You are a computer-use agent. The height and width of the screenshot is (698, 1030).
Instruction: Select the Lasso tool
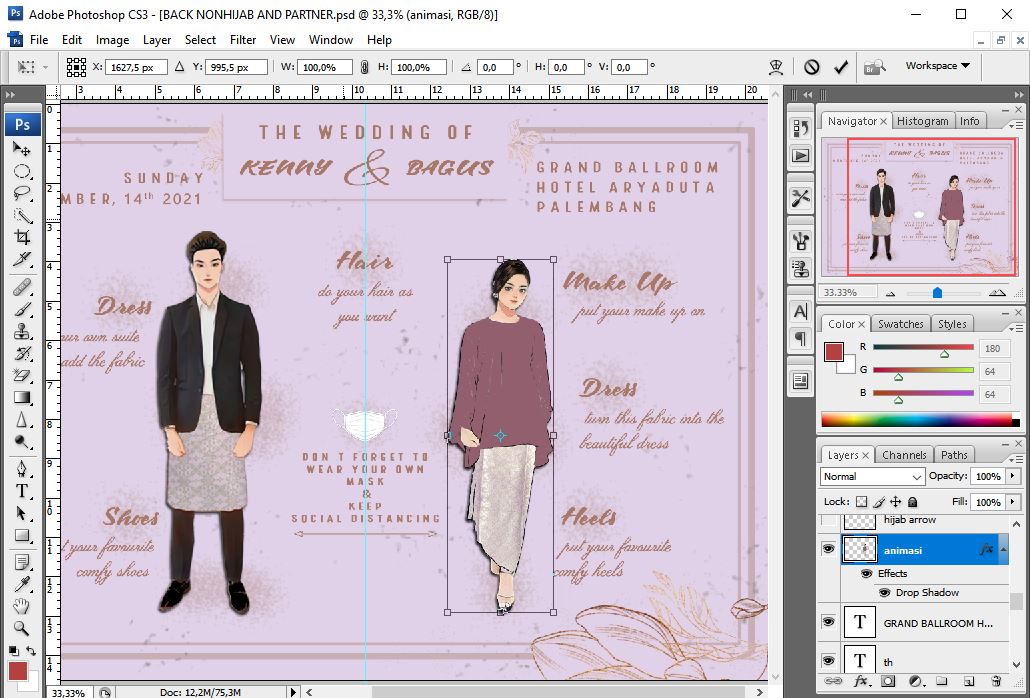[22, 193]
